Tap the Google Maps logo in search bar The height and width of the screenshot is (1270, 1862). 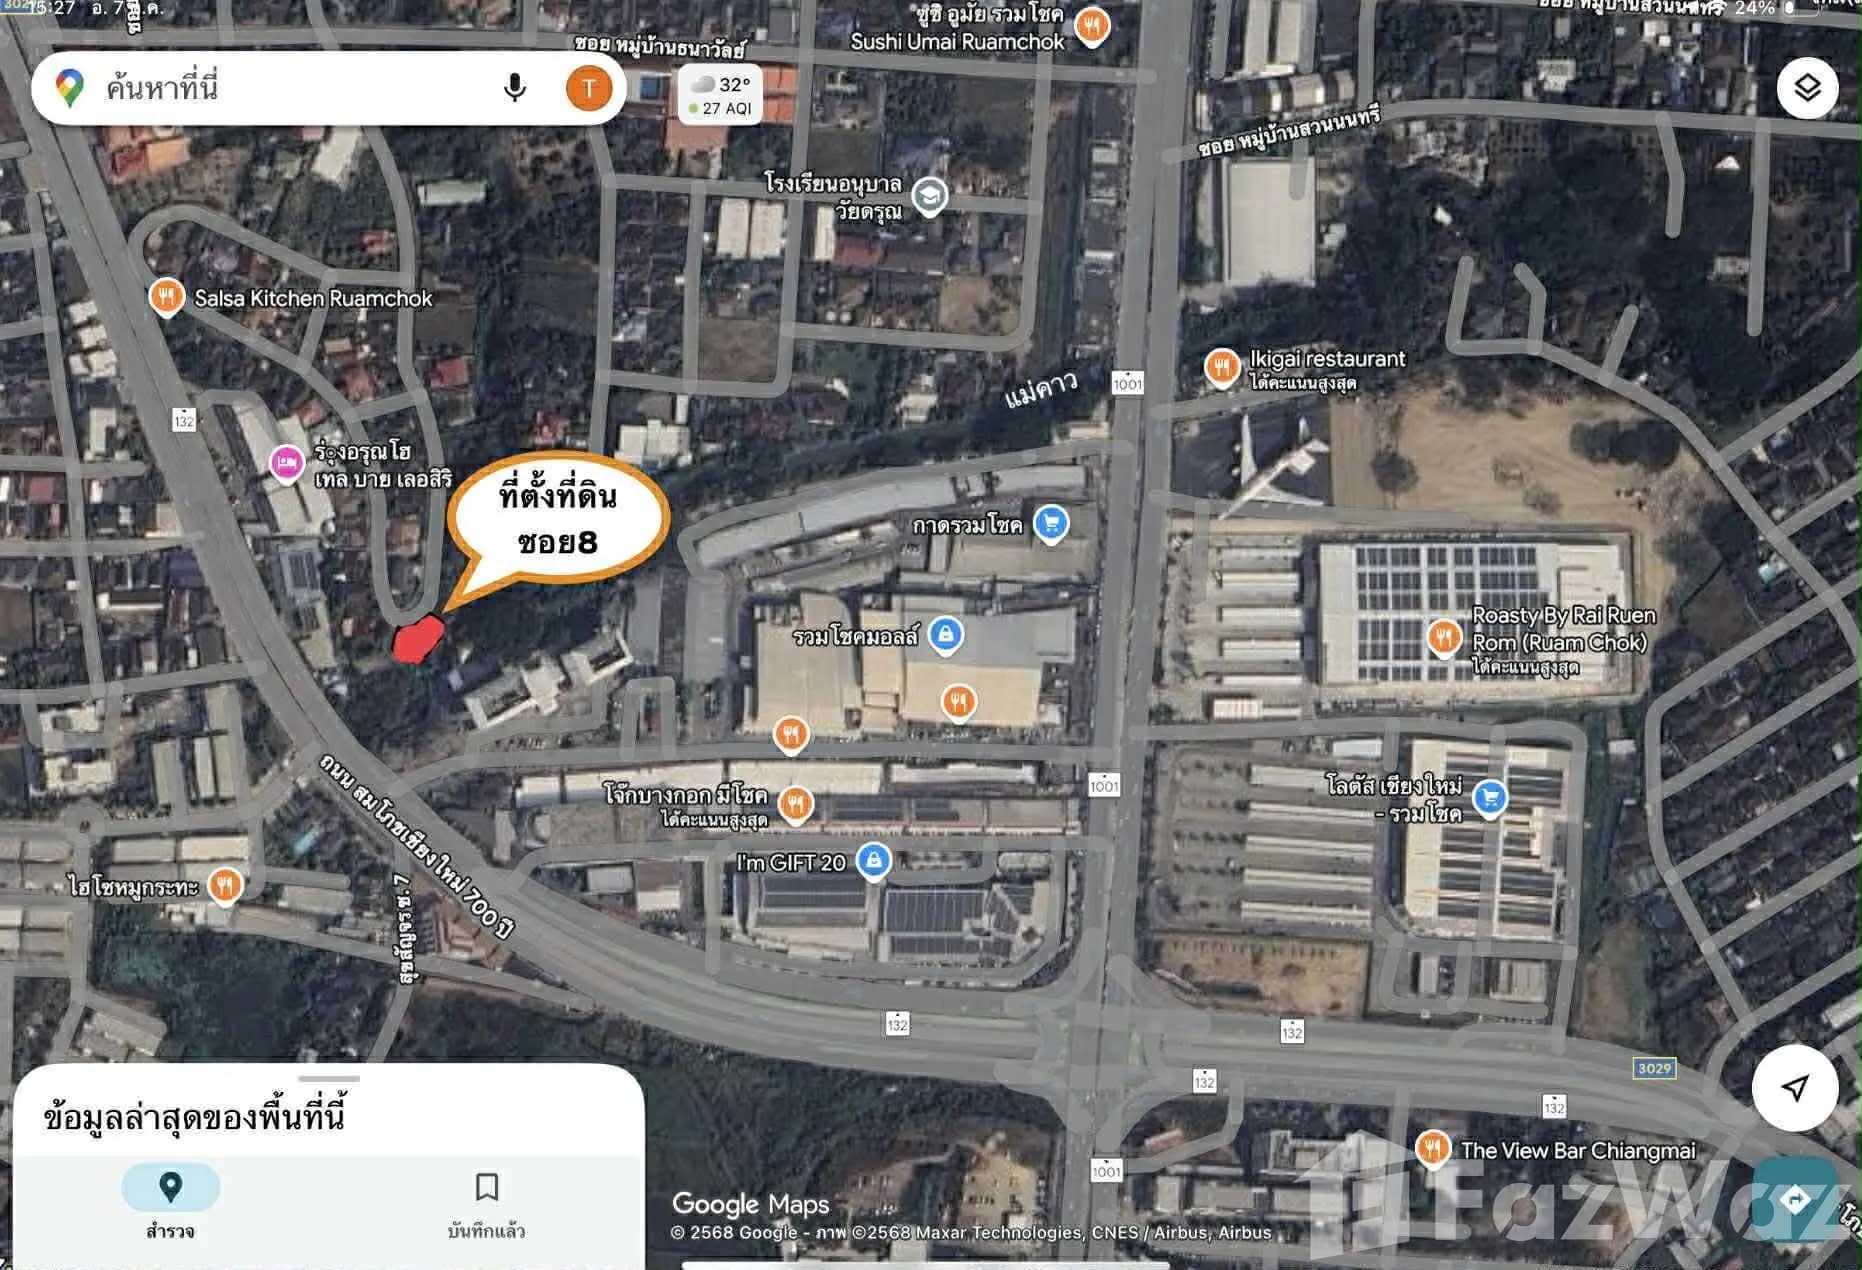(x=69, y=88)
